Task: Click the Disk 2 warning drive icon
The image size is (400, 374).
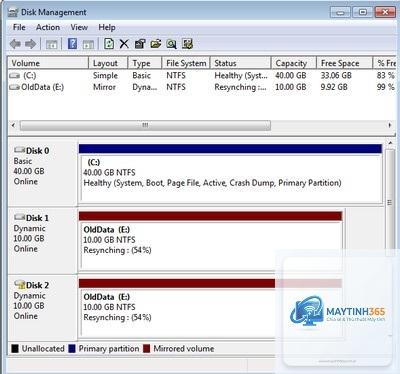Action: click(x=20, y=284)
